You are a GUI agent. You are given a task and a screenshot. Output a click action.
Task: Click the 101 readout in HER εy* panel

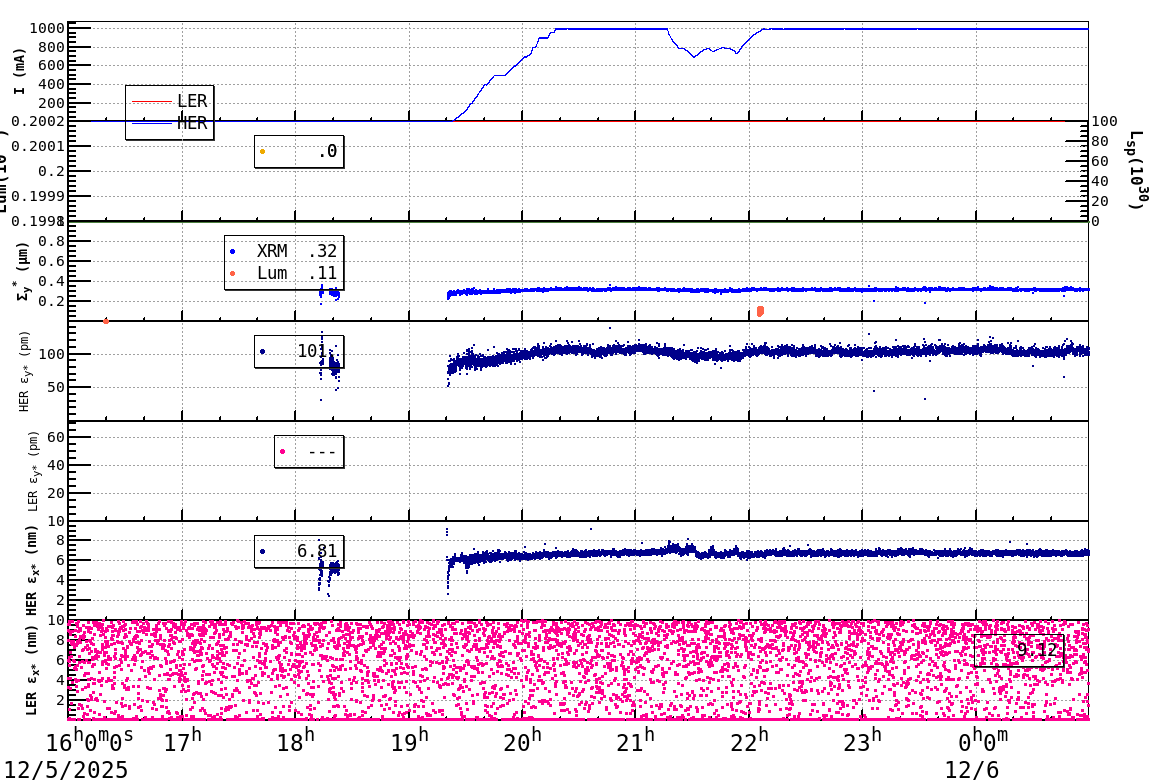[312, 349]
